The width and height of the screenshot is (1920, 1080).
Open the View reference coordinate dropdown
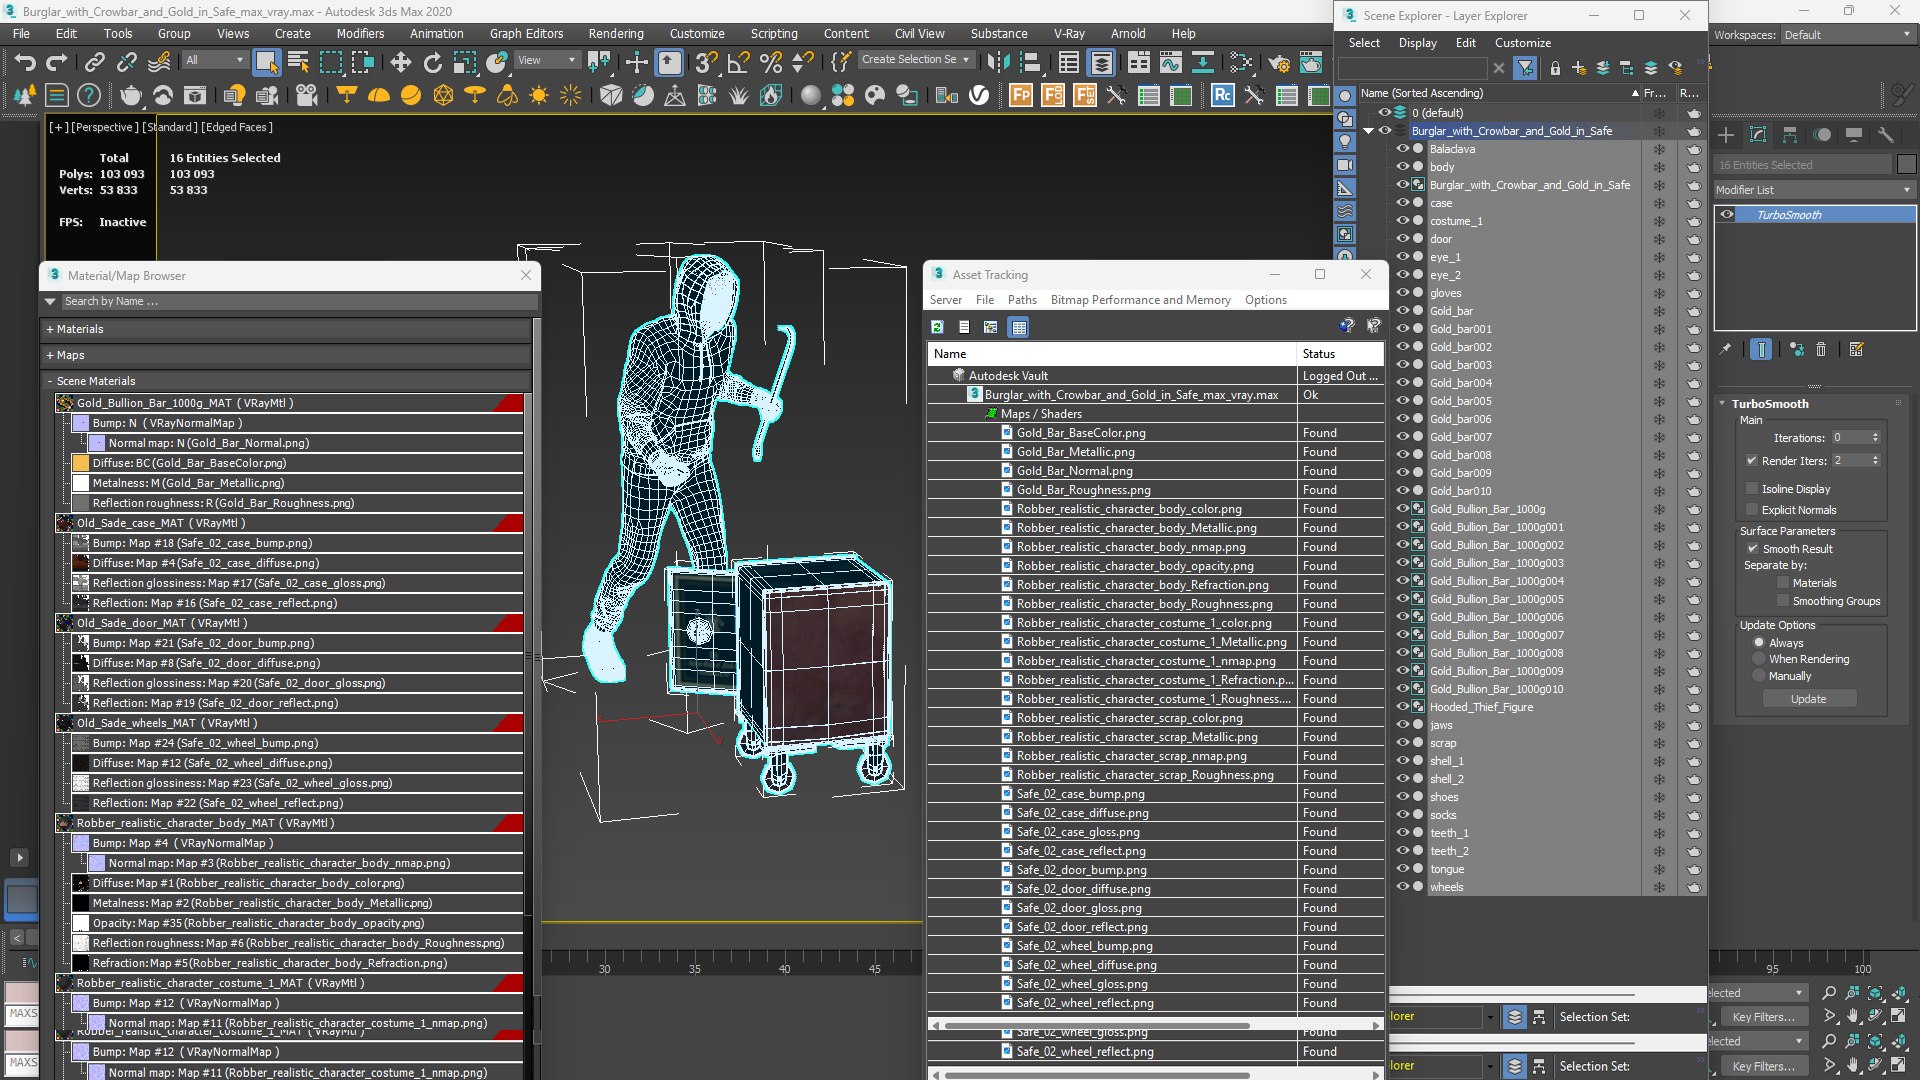point(546,60)
